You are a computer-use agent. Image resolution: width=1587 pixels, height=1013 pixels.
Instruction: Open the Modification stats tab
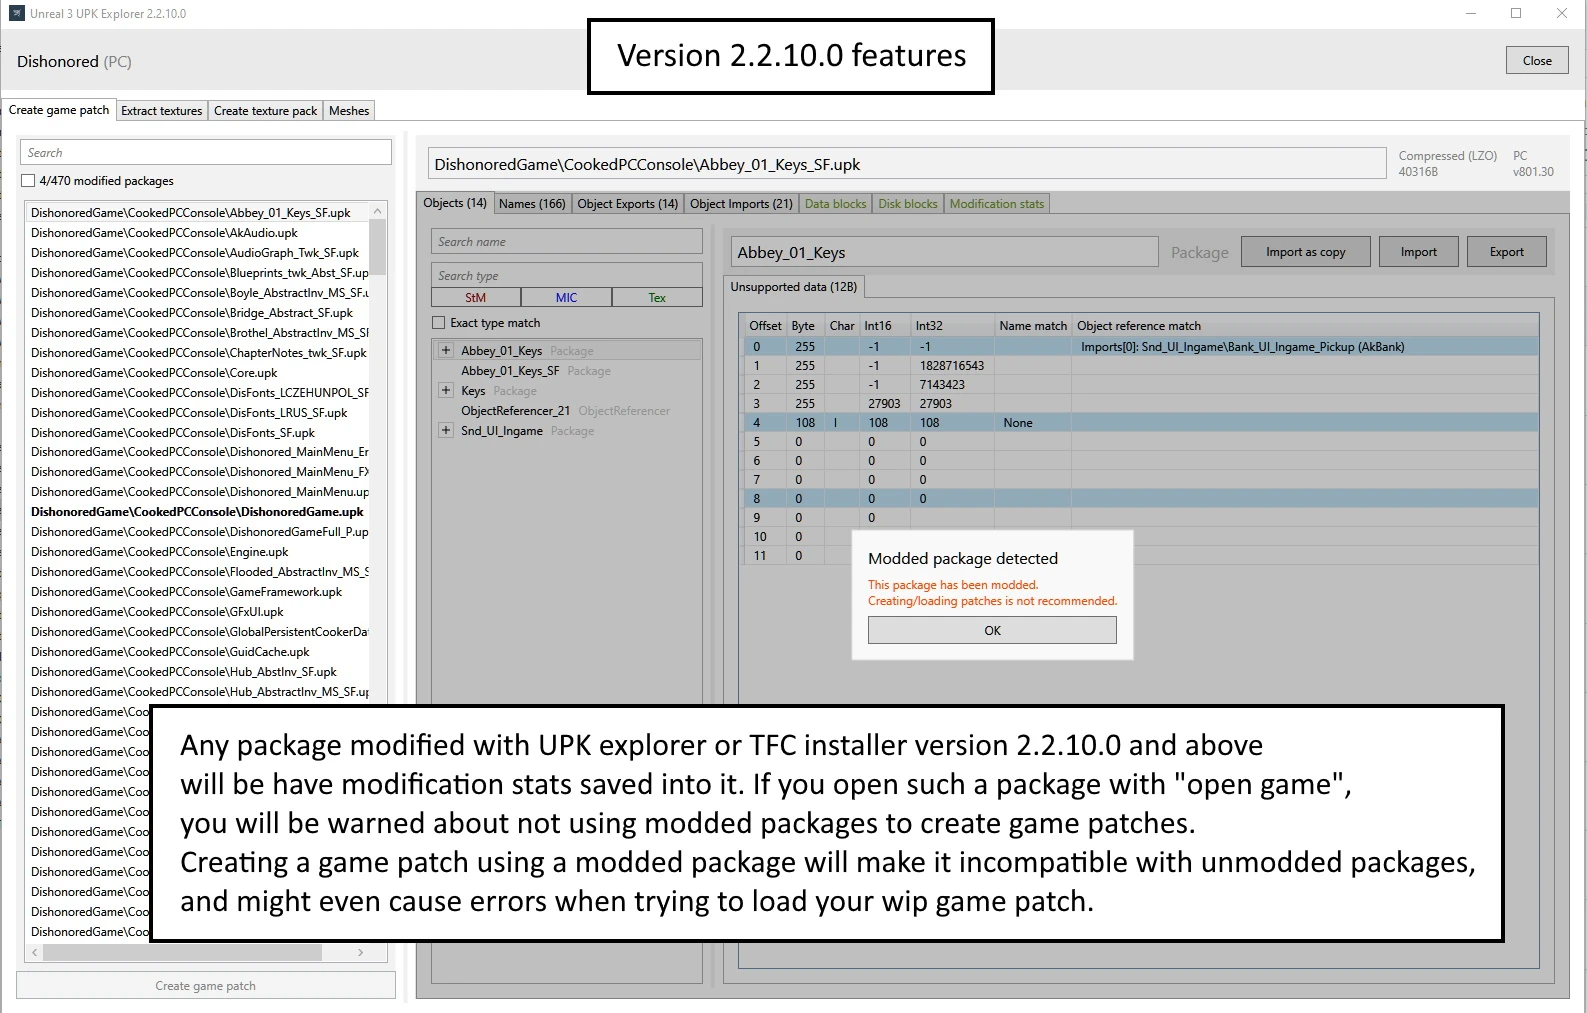[996, 204]
